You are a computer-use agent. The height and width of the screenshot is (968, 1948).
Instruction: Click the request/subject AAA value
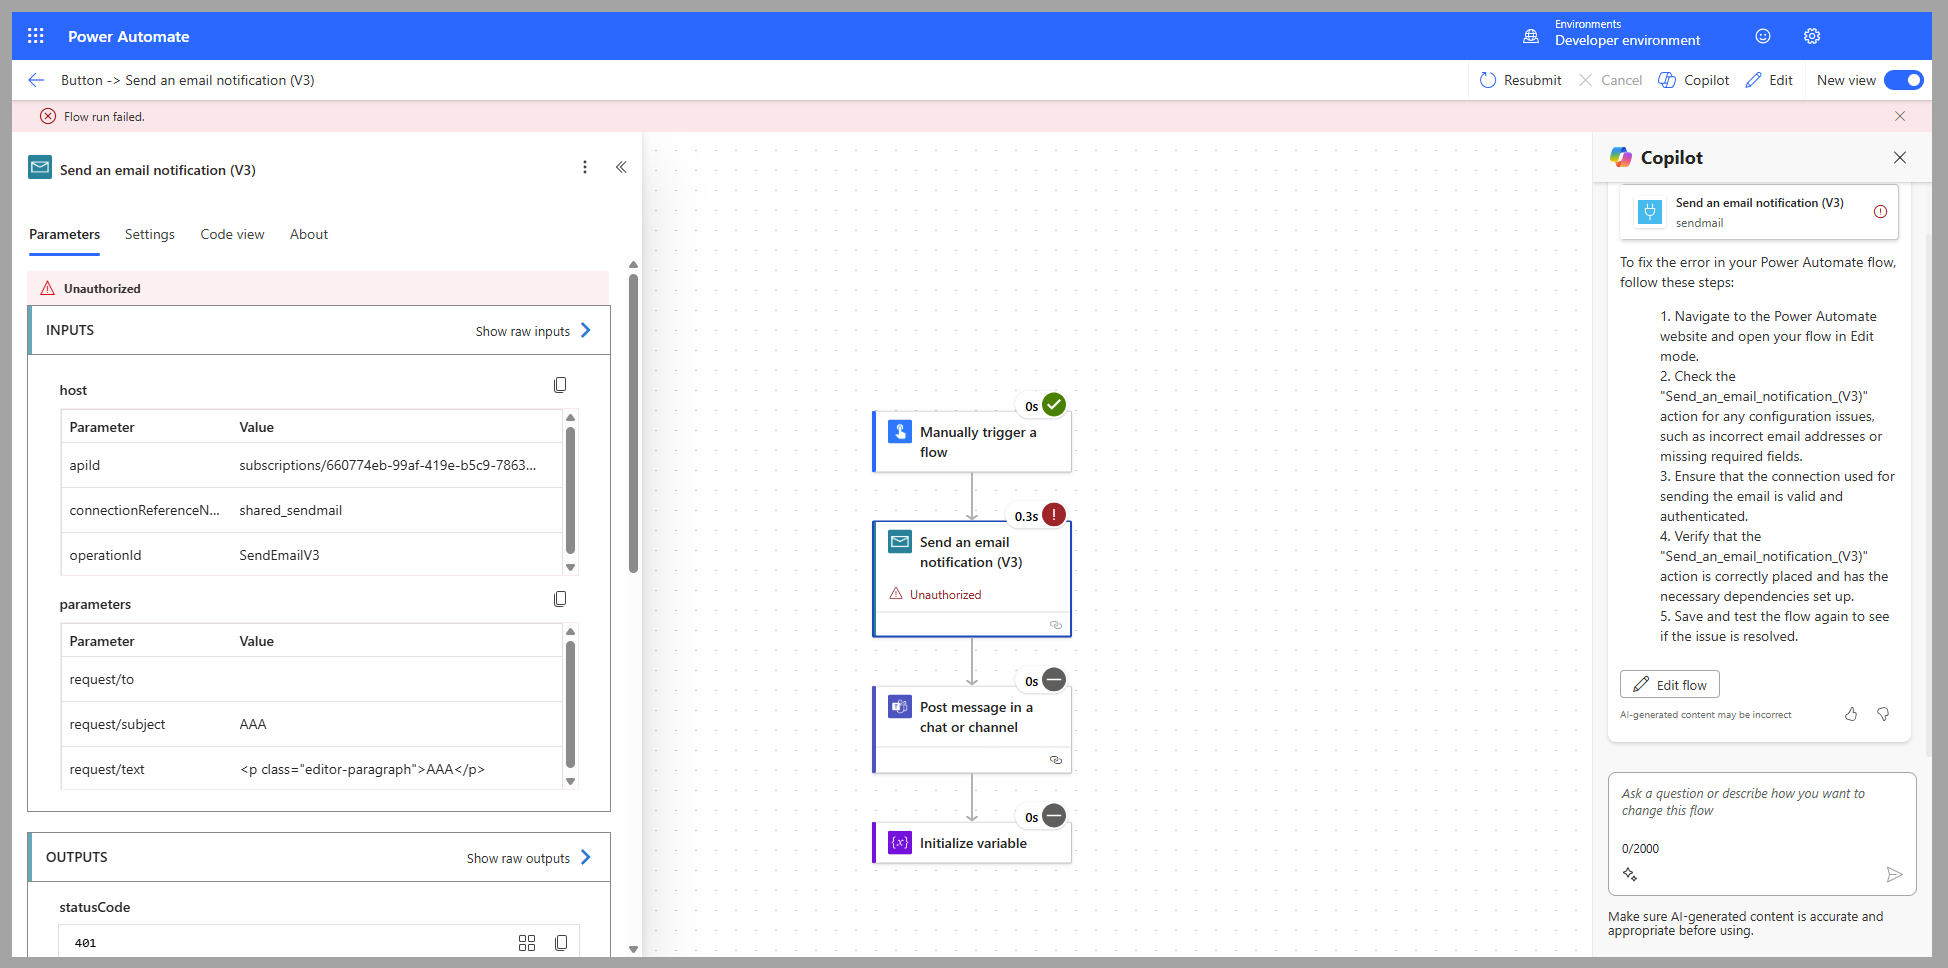click(253, 724)
